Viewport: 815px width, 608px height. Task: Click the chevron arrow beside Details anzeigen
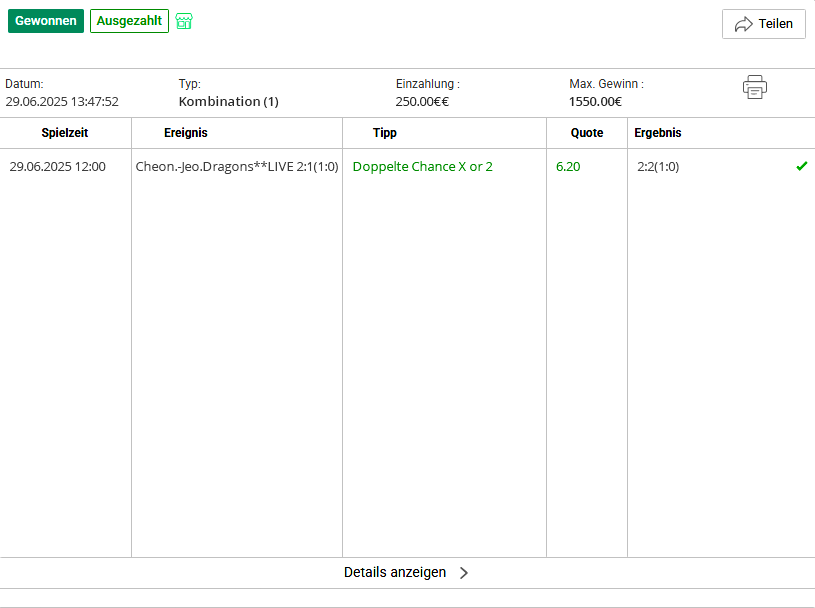(x=464, y=573)
